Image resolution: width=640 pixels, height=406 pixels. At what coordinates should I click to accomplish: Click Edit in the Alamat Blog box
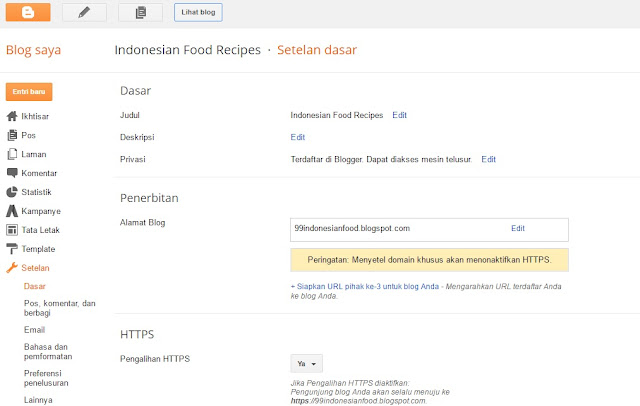[x=518, y=228]
